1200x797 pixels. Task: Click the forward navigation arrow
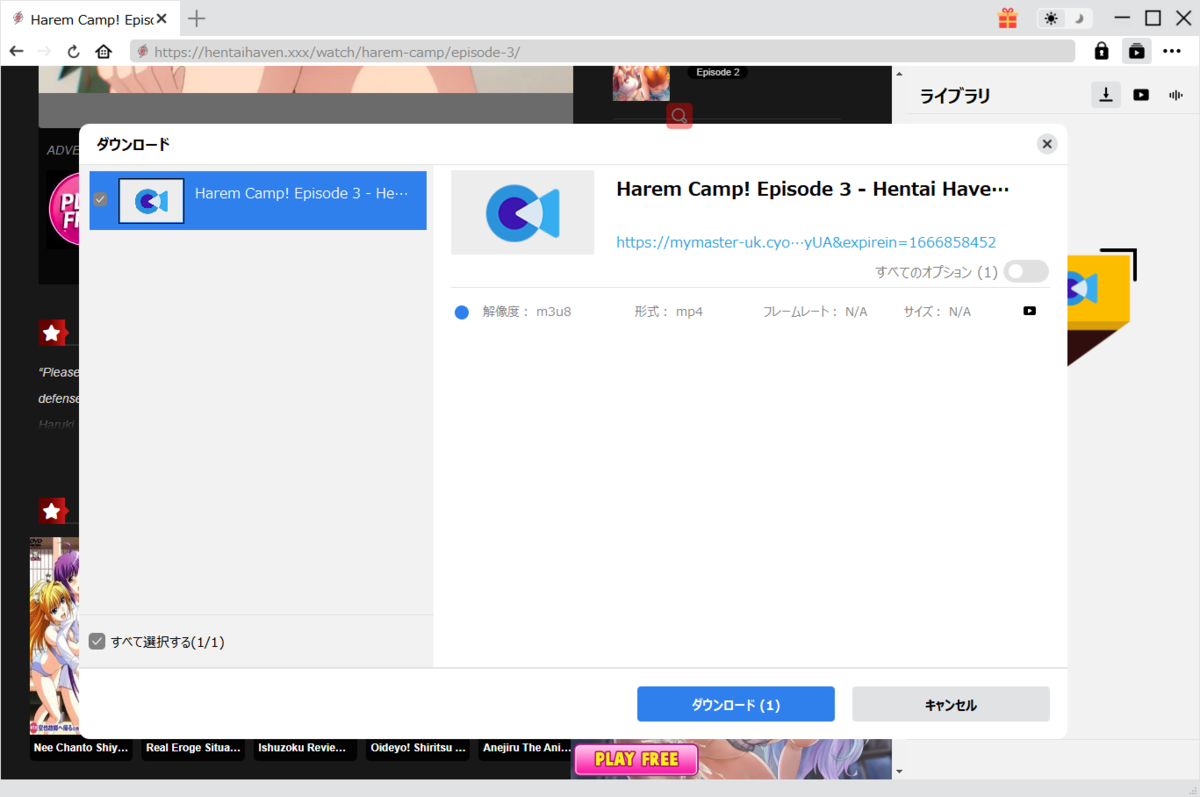(44, 51)
